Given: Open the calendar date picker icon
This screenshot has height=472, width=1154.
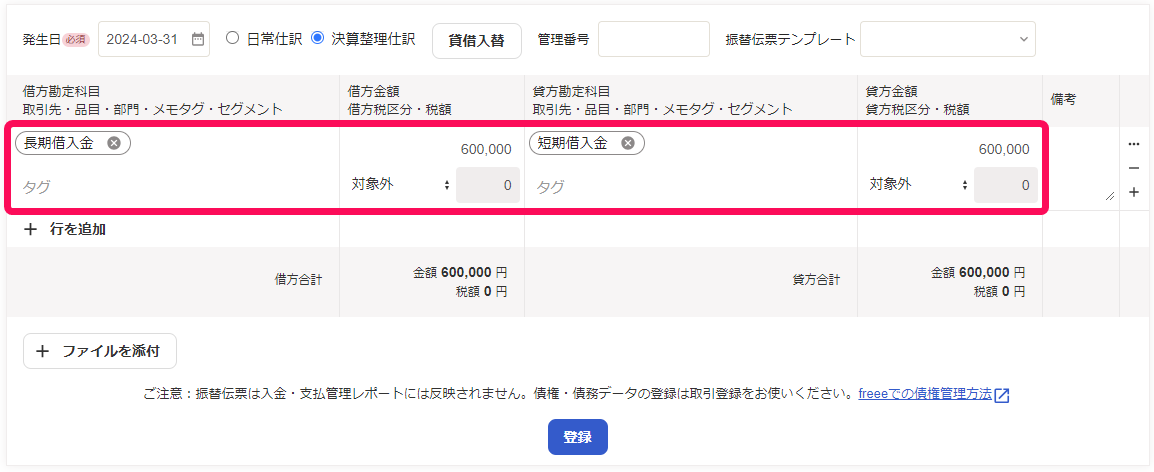Looking at the screenshot, I should pyautogui.click(x=198, y=40).
